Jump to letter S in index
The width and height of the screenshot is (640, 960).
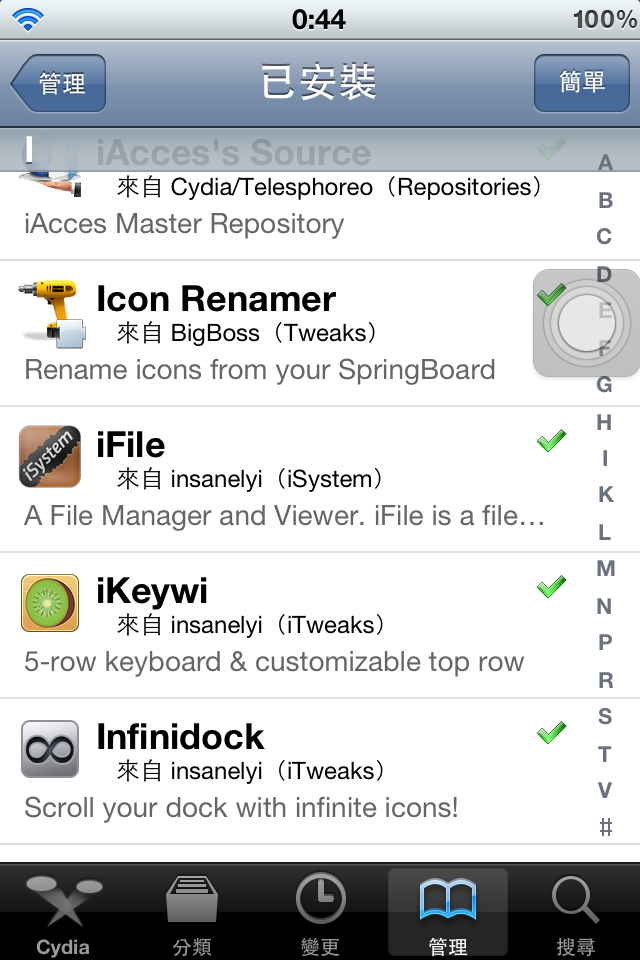point(605,716)
